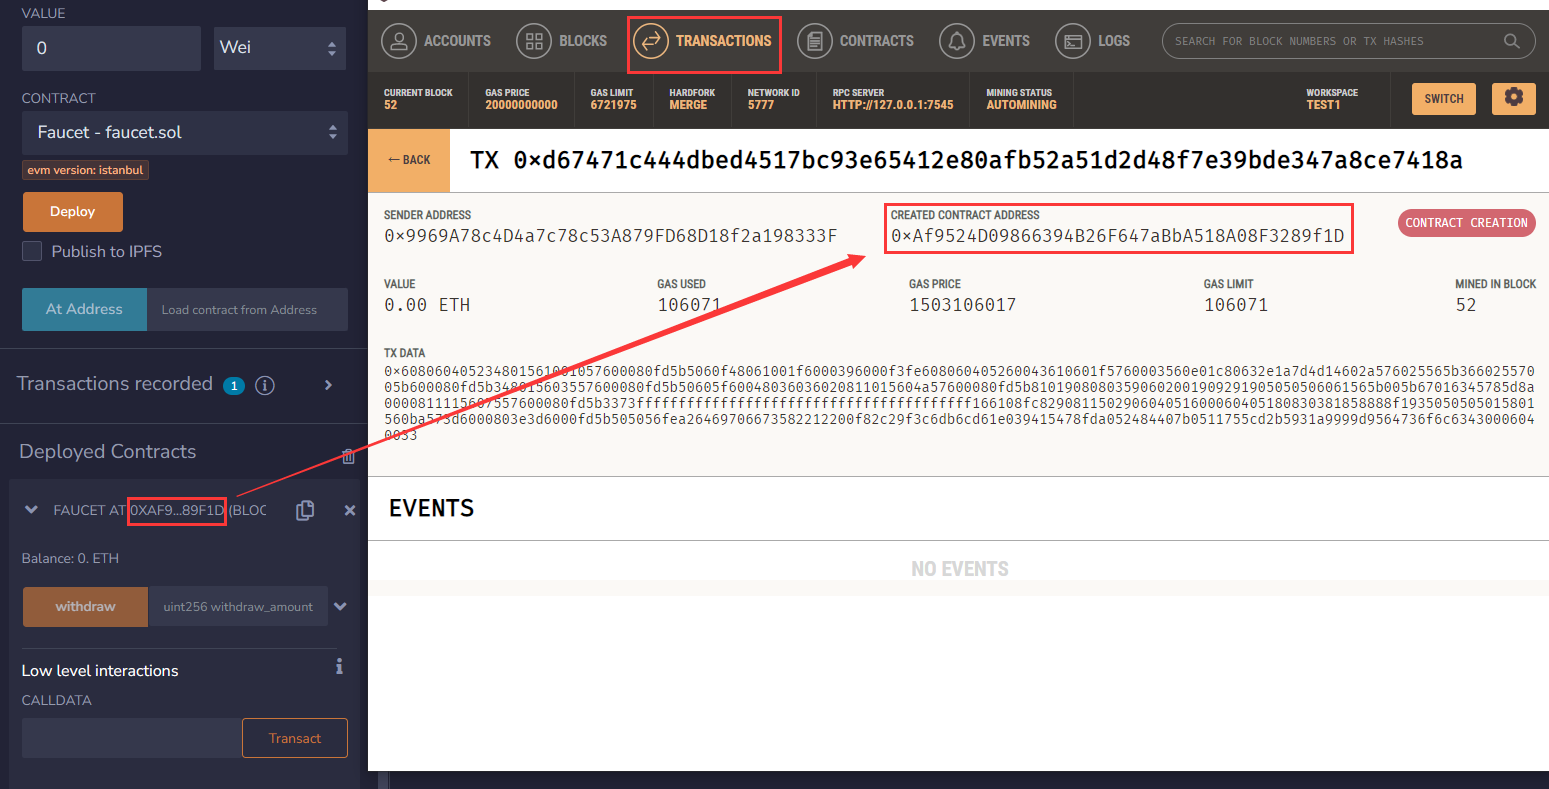Go to the Events tab
1549x789 pixels.
985,41
